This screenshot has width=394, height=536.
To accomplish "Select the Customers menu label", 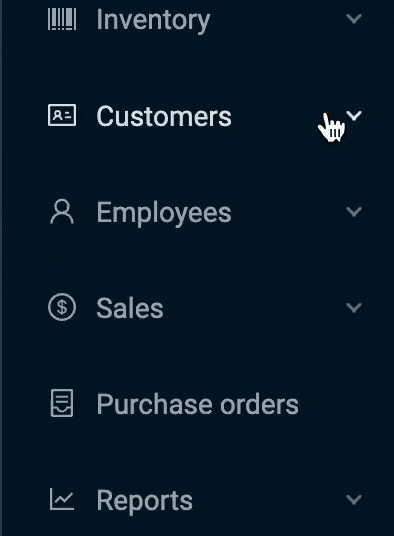I will [164, 116].
